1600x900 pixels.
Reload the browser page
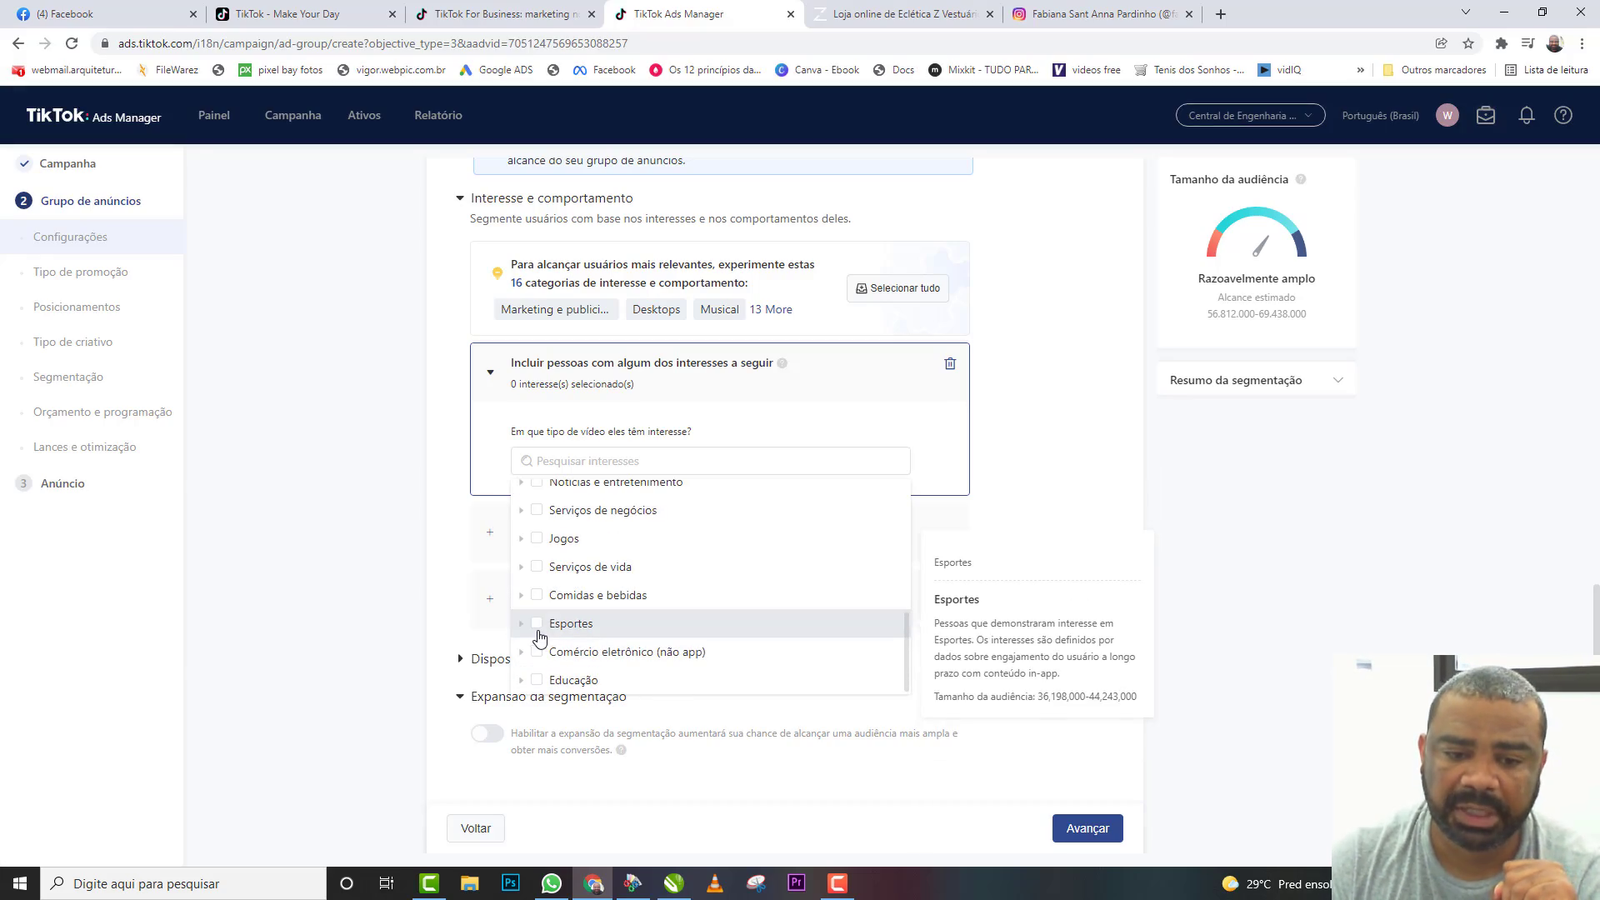[x=71, y=43]
